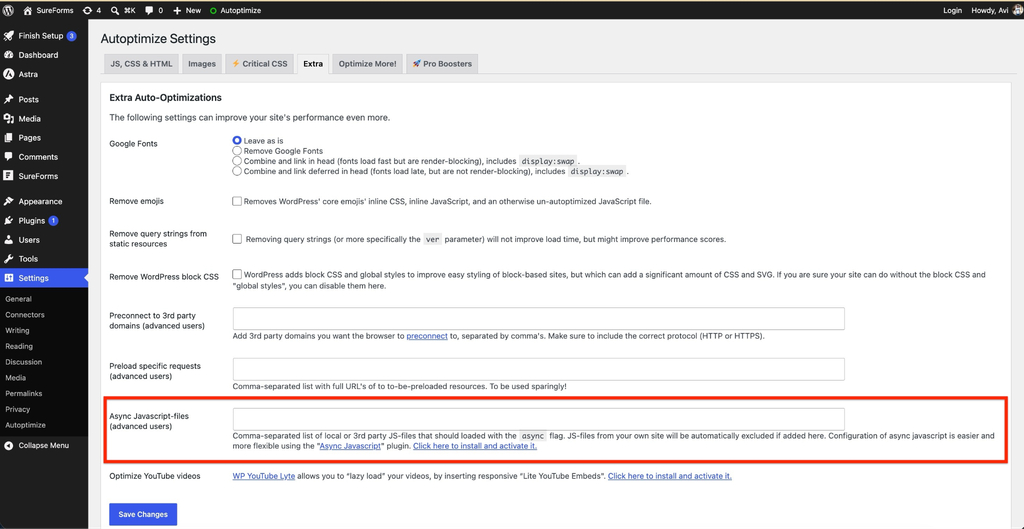Click the Save Changes button
The height and width of the screenshot is (529, 1024).
[143, 514]
